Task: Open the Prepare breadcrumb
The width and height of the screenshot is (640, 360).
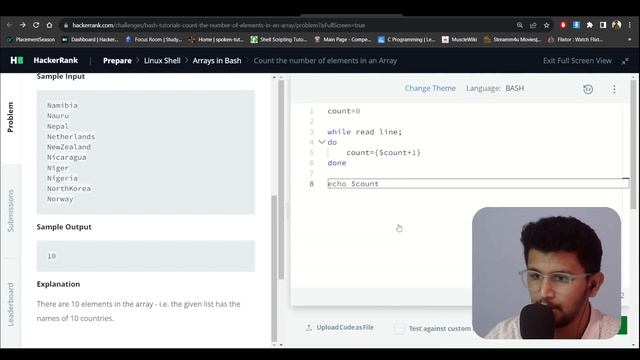Action: 117,60
